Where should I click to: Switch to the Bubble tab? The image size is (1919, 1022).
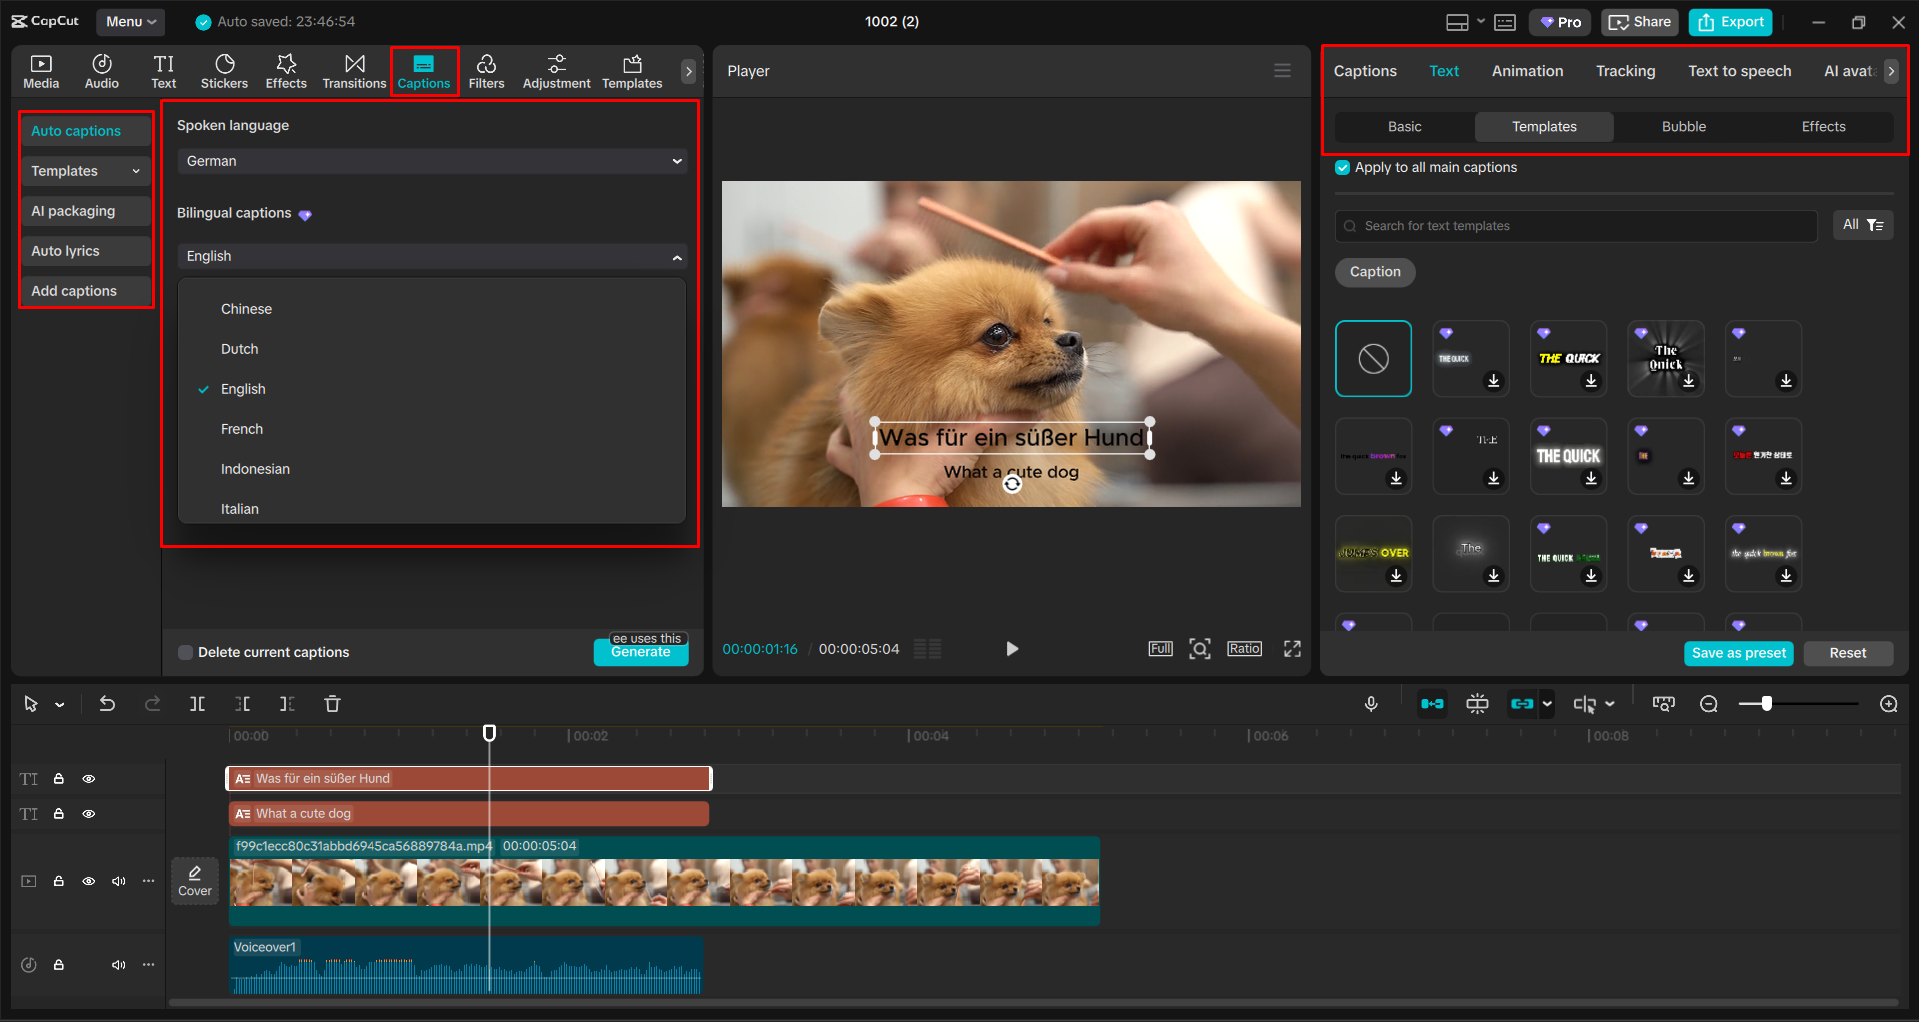pos(1683,126)
